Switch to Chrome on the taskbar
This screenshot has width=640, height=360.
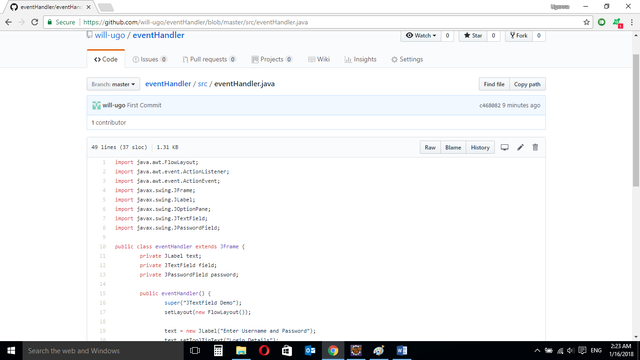click(x=333, y=351)
